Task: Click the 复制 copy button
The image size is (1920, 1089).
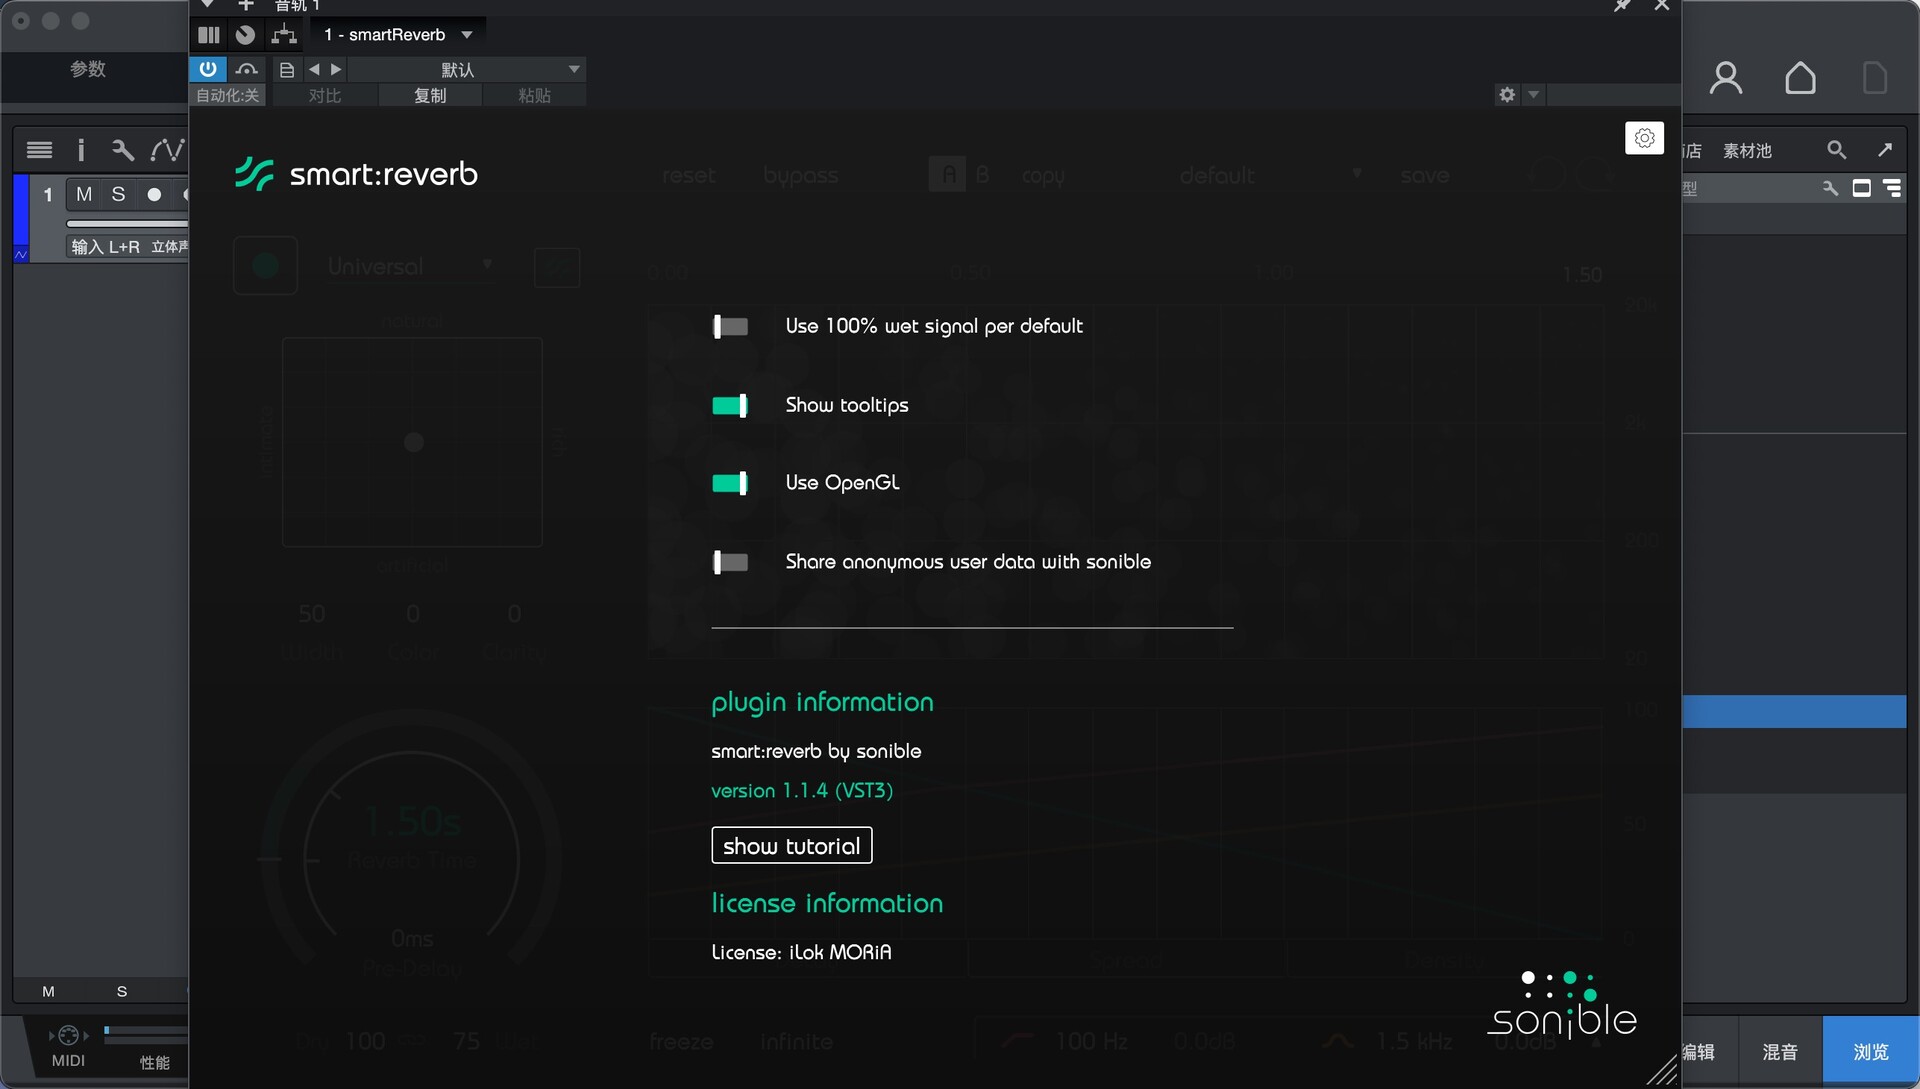Action: point(430,96)
